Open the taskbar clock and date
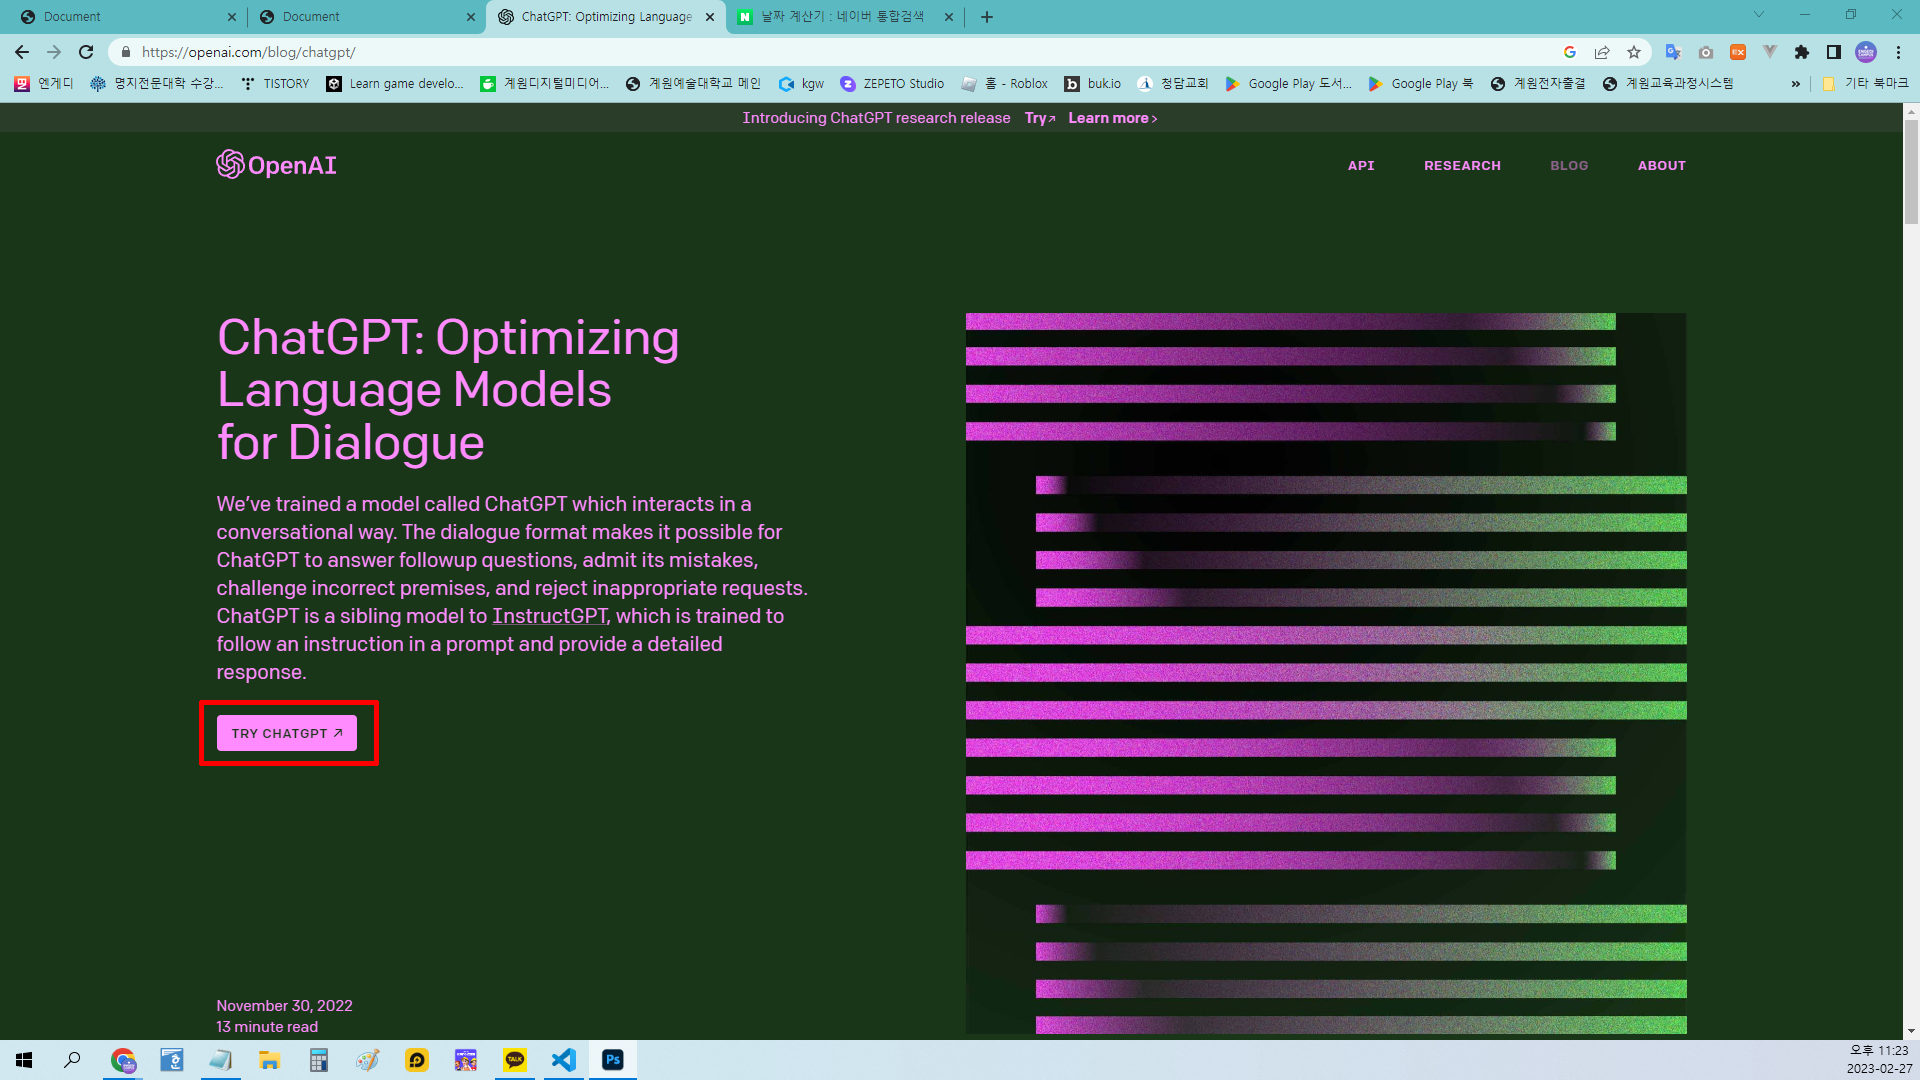 coord(1879,1060)
